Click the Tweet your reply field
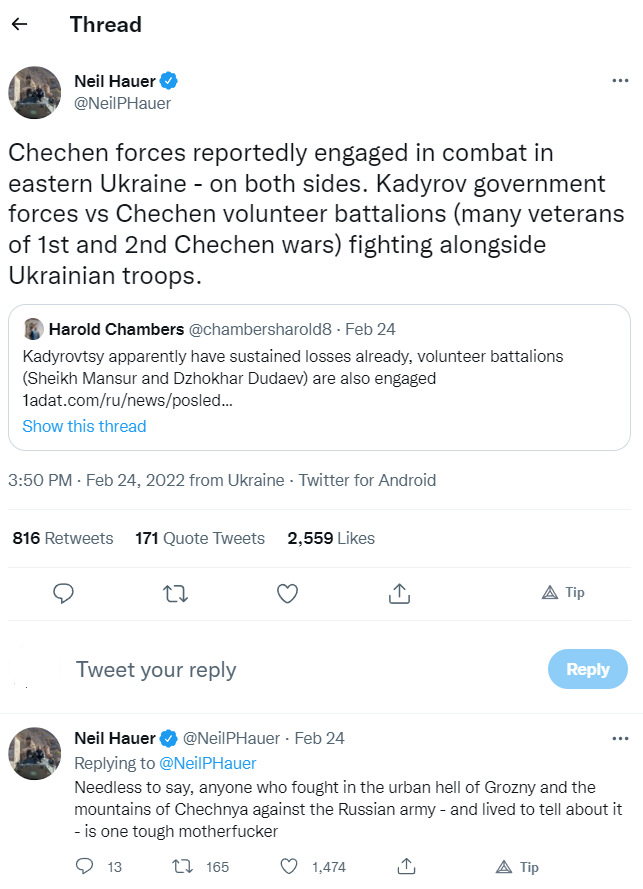 pos(300,669)
